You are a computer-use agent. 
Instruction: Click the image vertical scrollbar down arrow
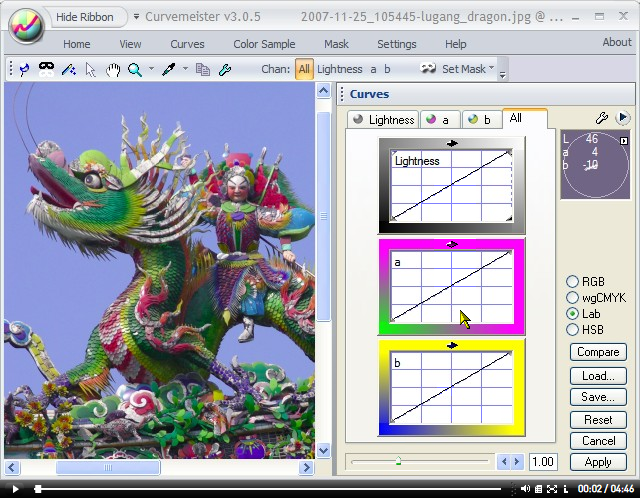point(324,451)
